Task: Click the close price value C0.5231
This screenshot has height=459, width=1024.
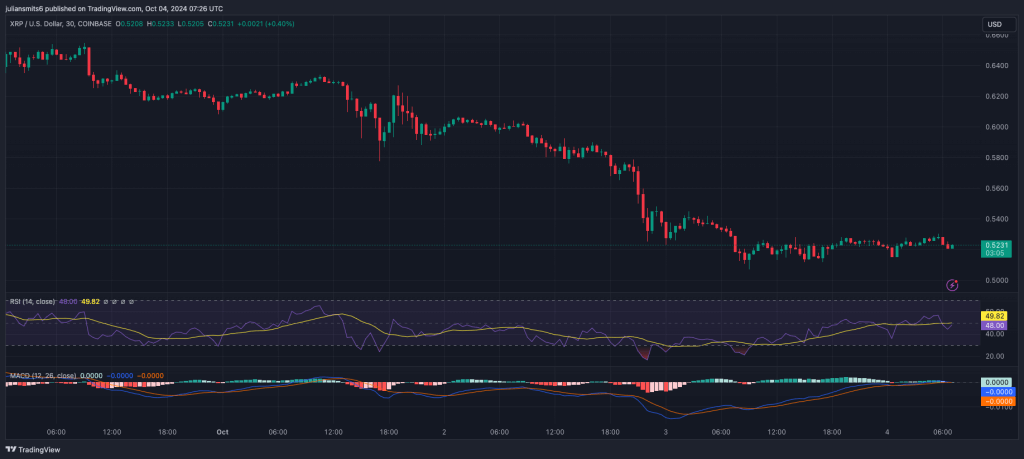Action: [219, 24]
